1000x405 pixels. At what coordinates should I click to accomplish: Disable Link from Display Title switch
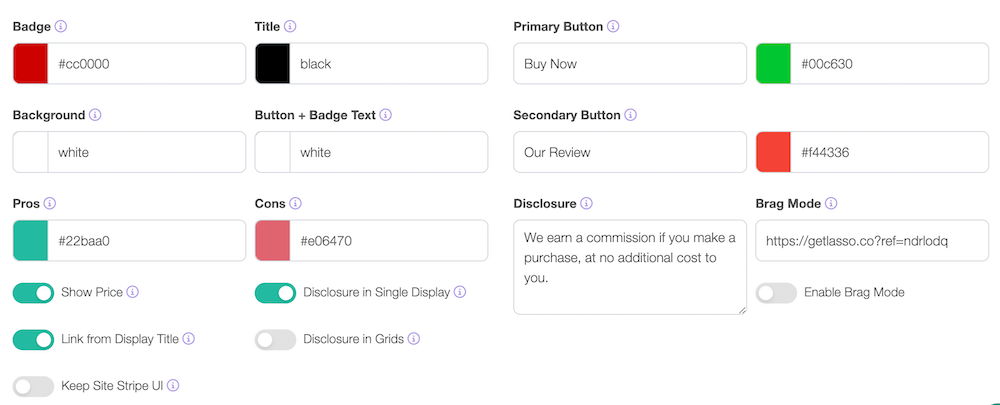tap(33, 339)
